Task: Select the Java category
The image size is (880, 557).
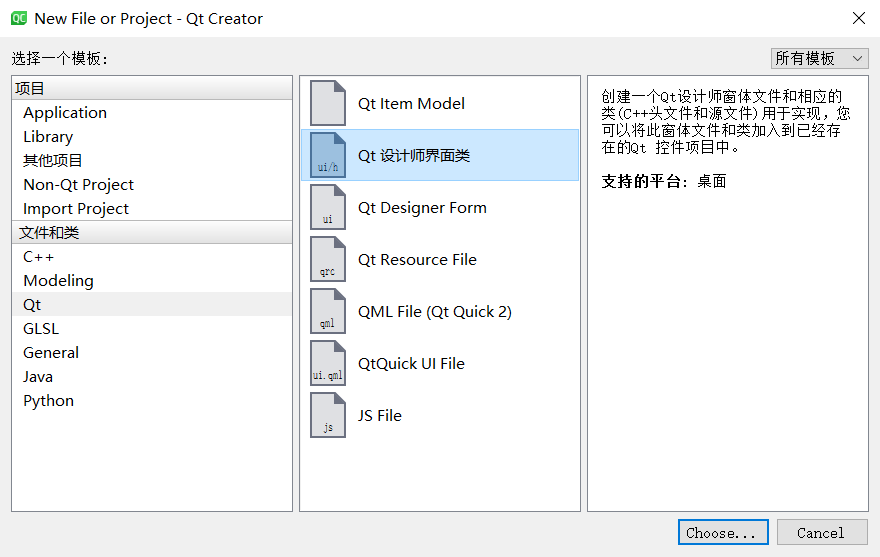Action: coord(152,377)
